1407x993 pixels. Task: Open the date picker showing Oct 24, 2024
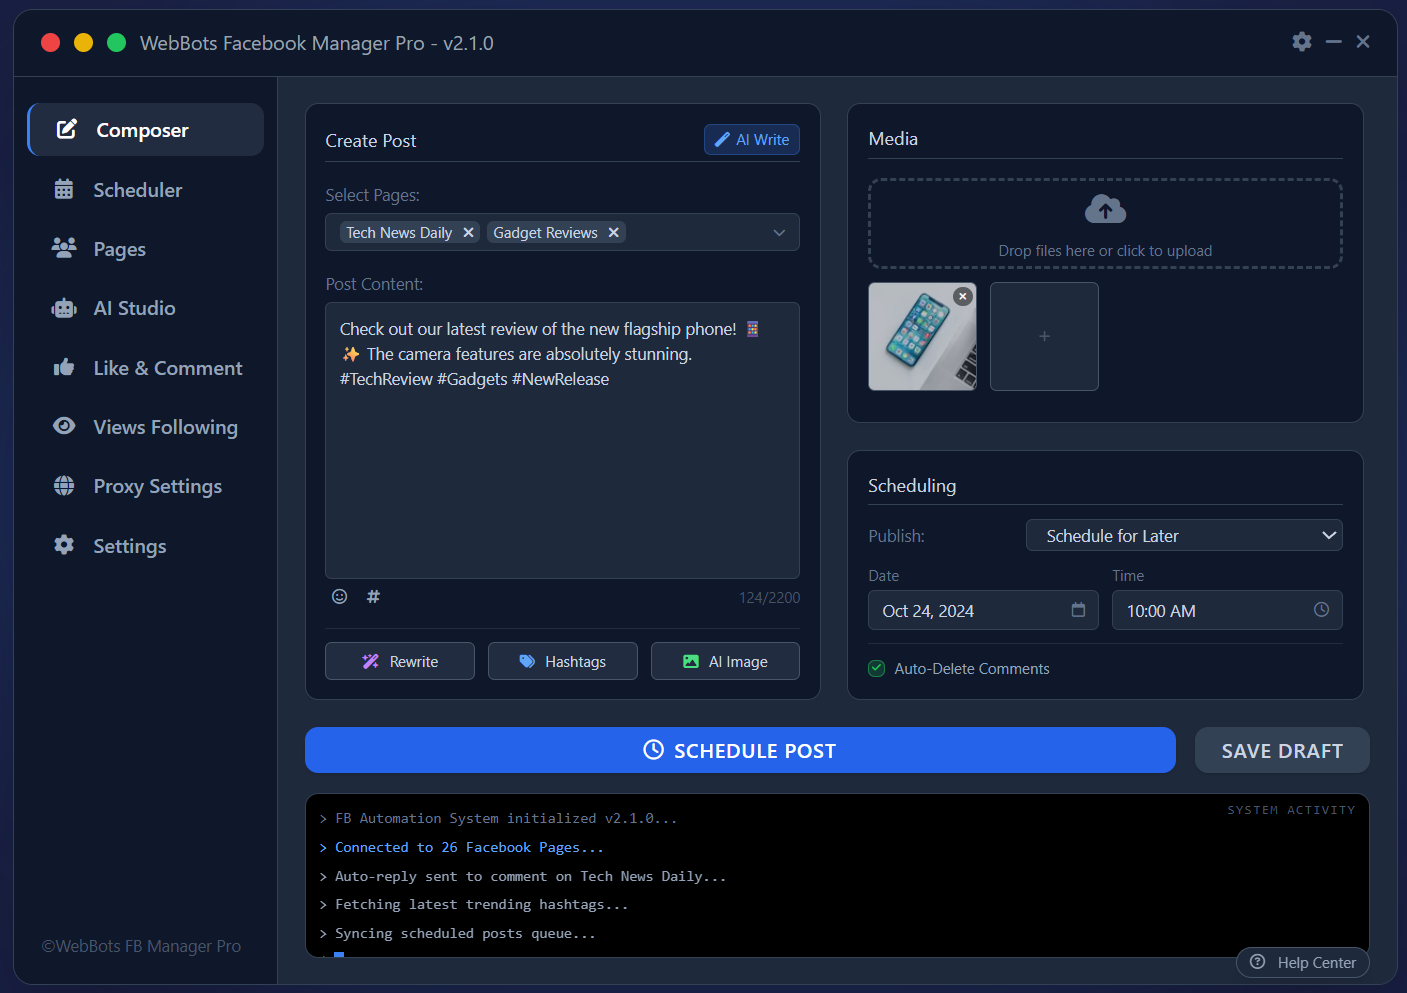(1078, 609)
